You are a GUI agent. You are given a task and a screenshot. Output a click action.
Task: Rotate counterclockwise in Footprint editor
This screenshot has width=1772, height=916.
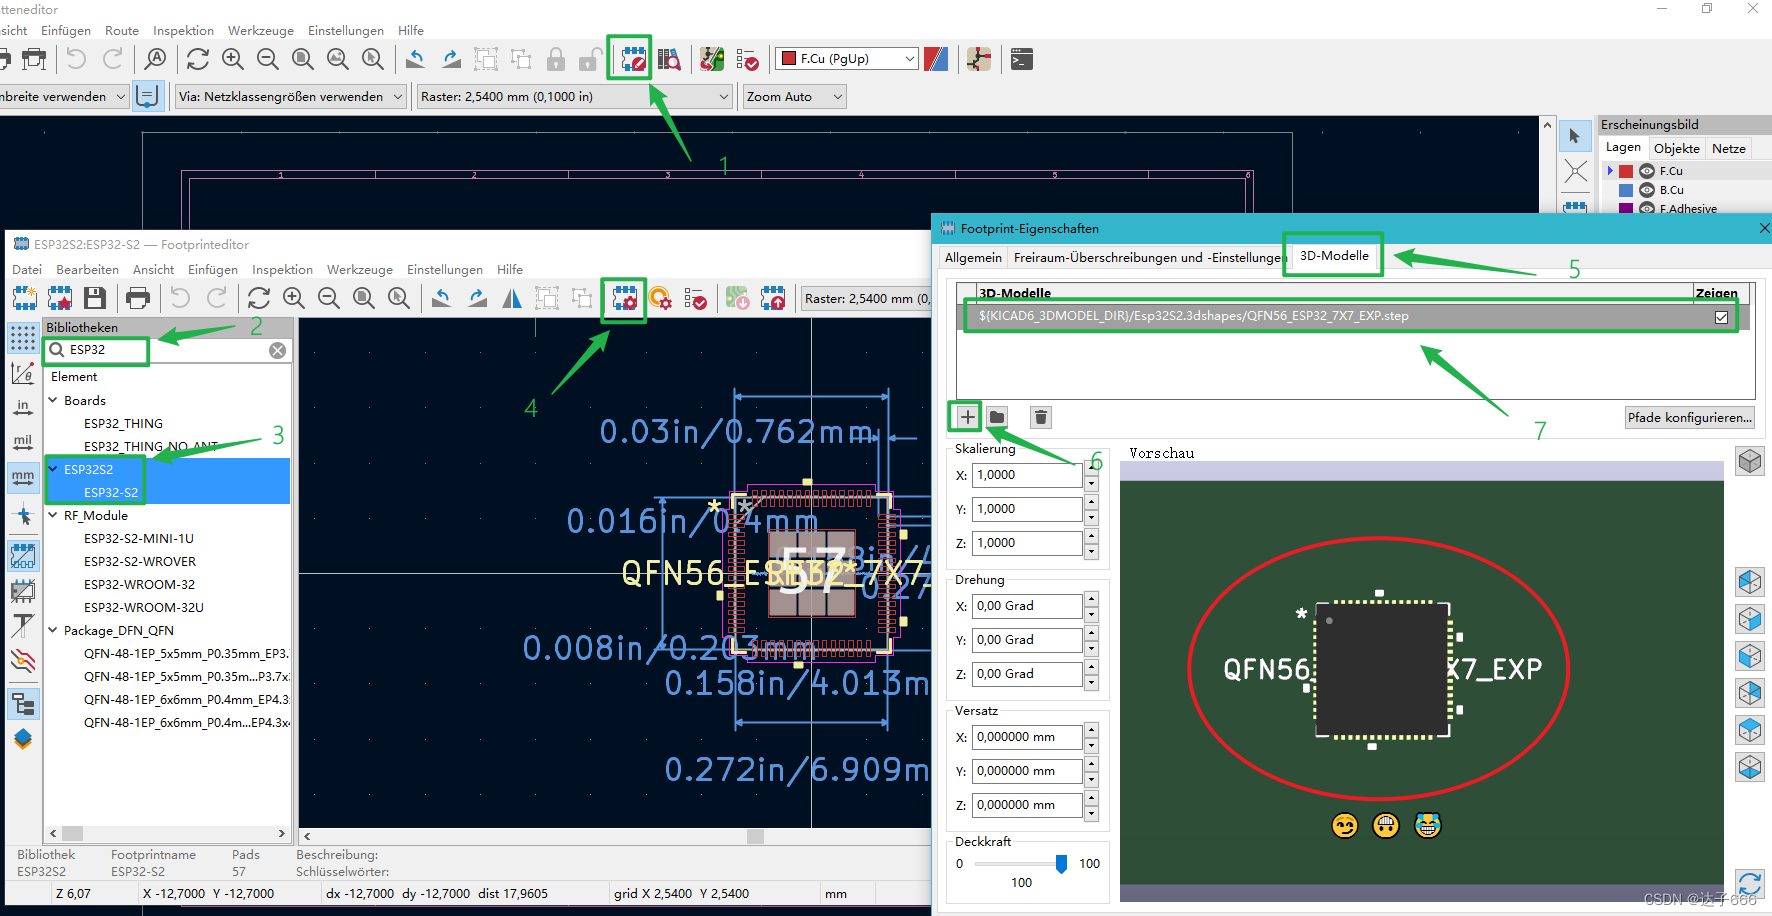coord(442,298)
